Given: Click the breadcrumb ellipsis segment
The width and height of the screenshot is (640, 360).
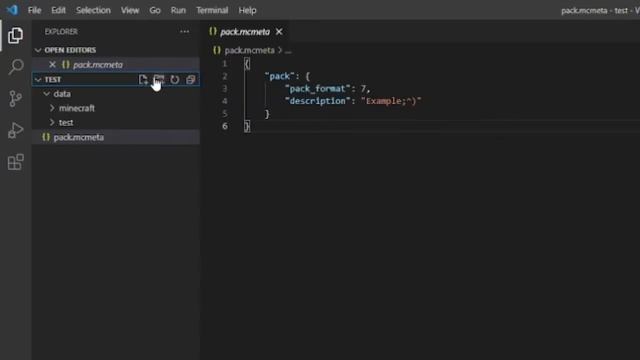Looking at the screenshot, I should 288,51.
